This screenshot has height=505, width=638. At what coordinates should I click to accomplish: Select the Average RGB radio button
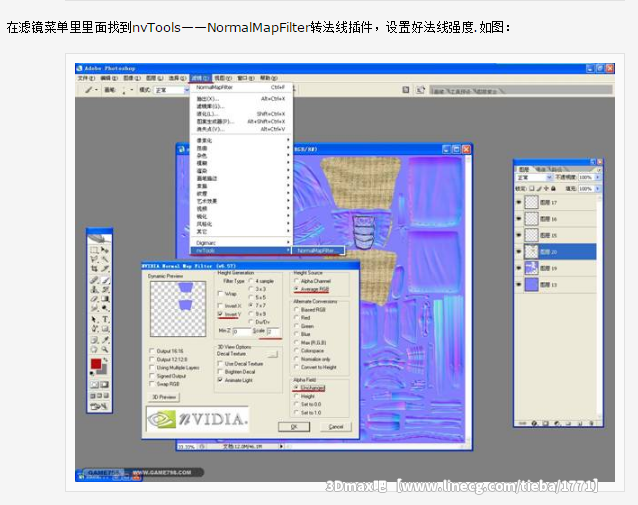pyautogui.click(x=297, y=289)
